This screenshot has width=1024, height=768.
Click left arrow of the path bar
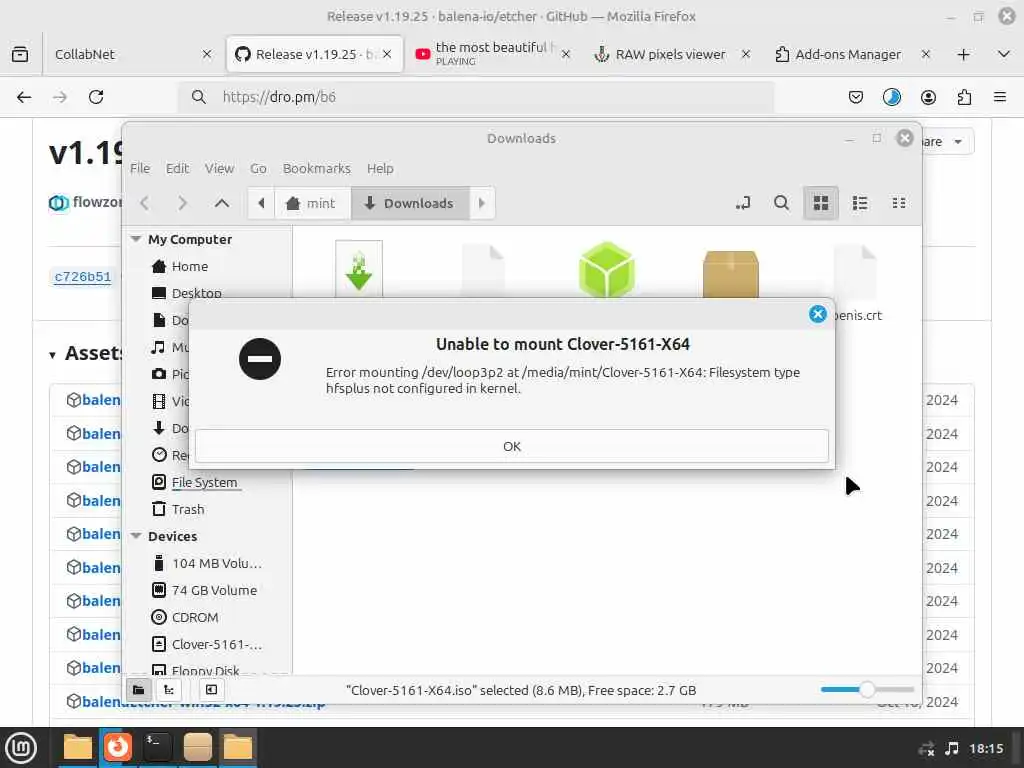pyautogui.click(x=261, y=203)
